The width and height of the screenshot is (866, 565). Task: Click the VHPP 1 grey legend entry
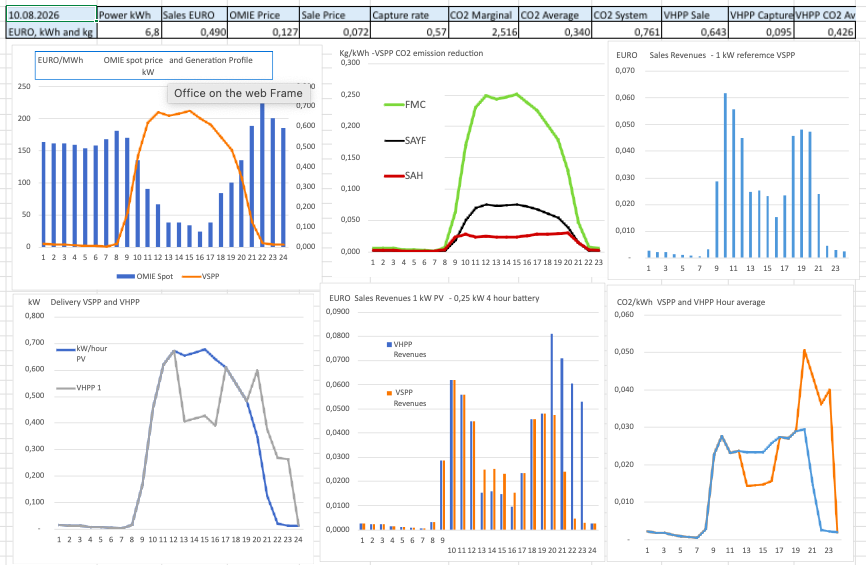[x=79, y=388]
